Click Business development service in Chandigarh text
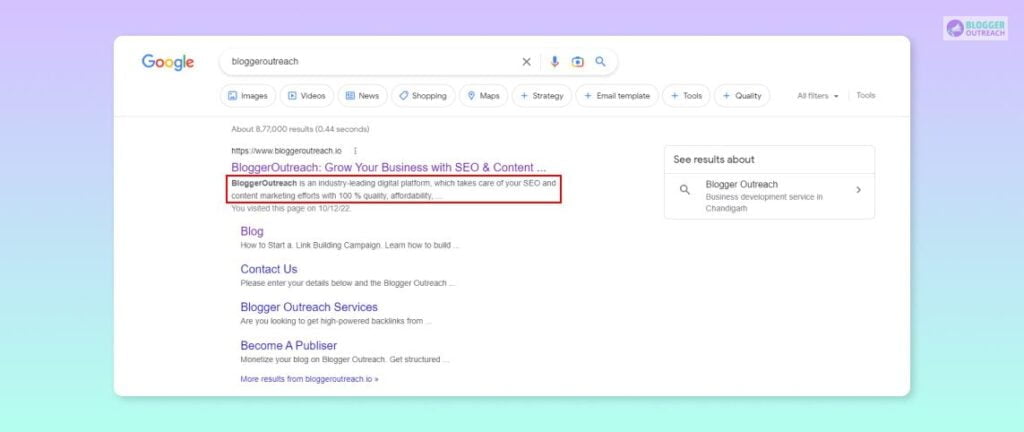Image resolution: width=1024 pixels, height=432 pixels. [x=764, y=202]
